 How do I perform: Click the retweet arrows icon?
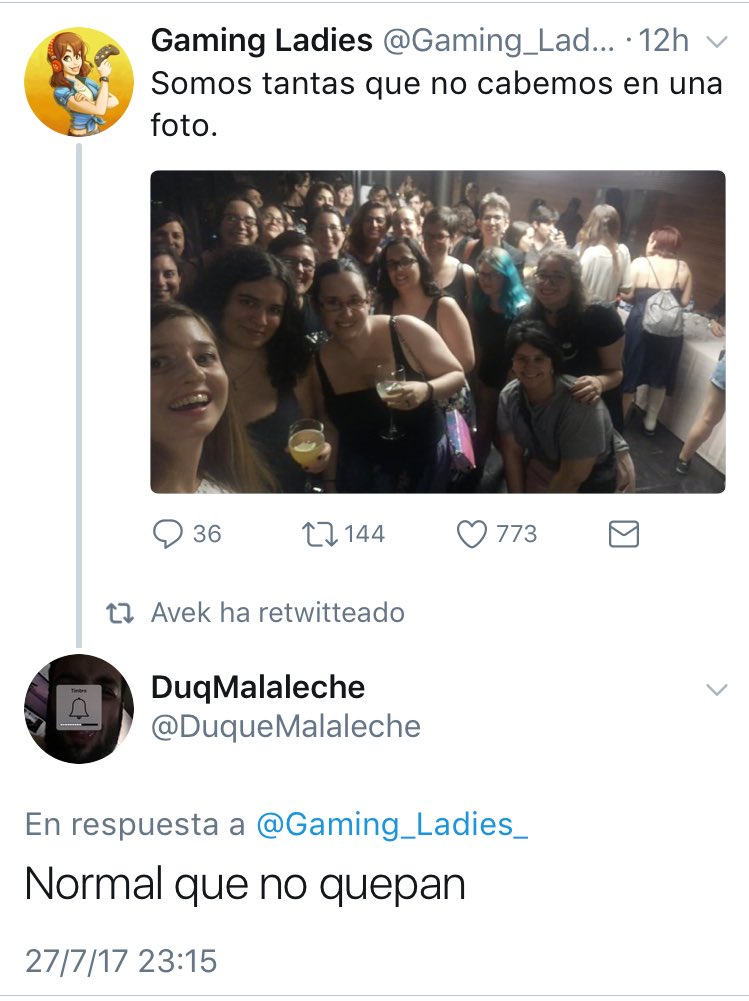pyautogui.click(x=320, y=534)
